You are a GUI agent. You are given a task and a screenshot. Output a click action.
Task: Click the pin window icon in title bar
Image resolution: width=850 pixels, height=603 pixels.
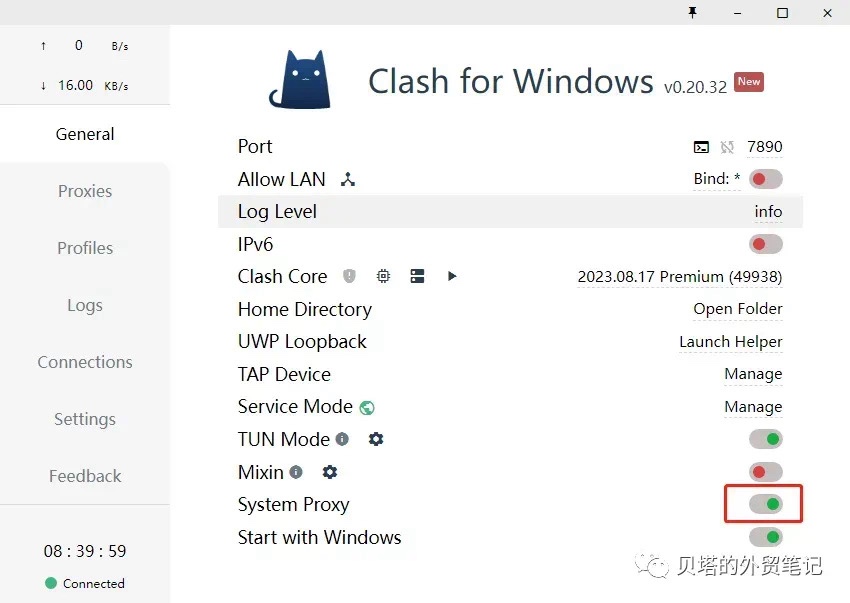click(692, 13)
